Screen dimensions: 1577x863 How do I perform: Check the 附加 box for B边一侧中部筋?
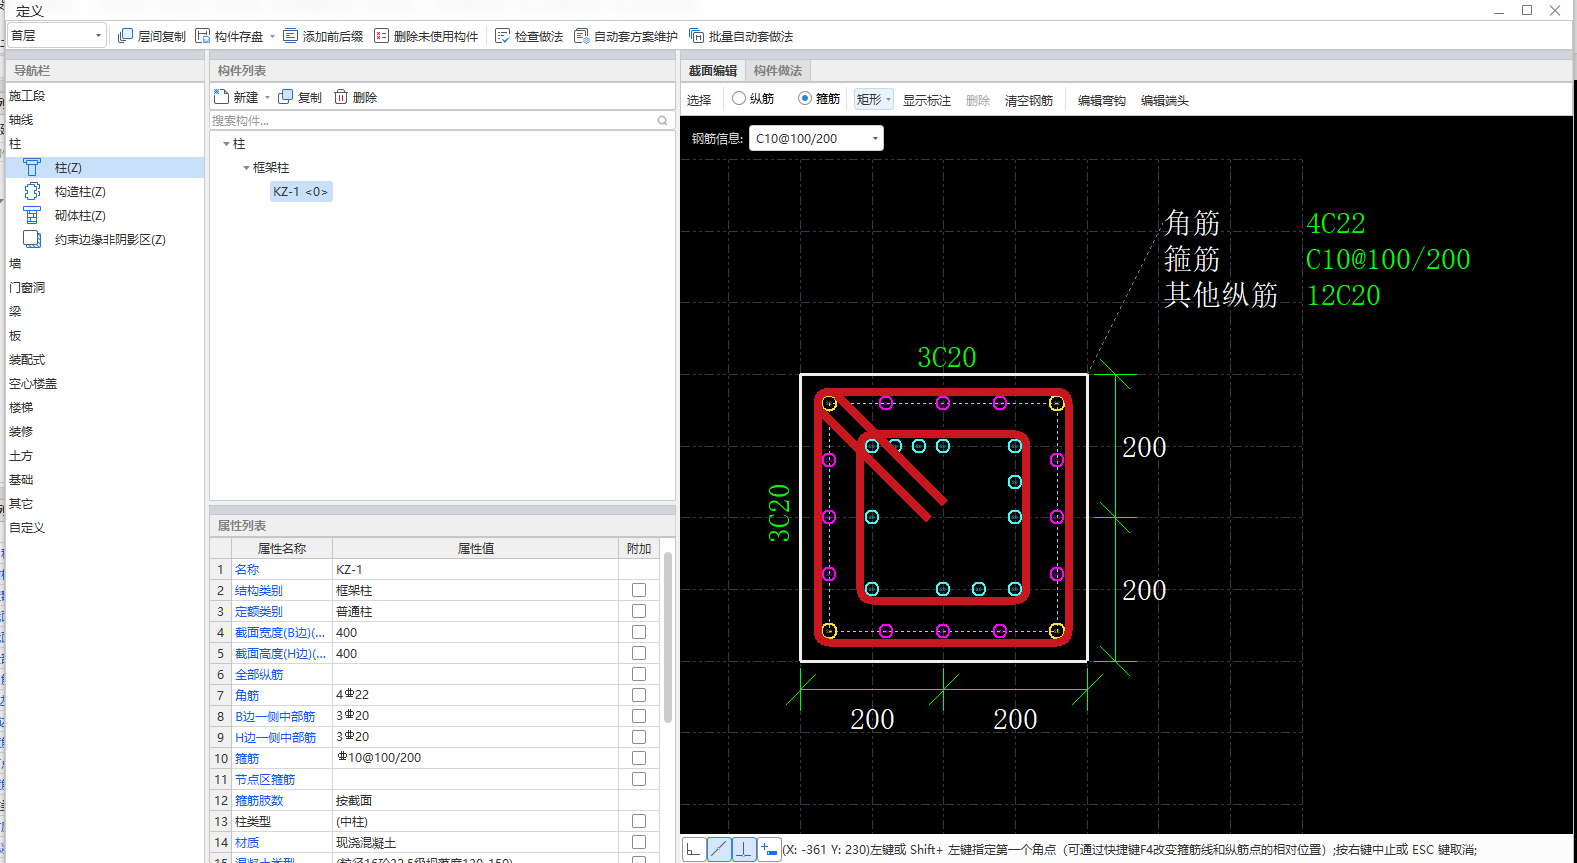[639, 716]
